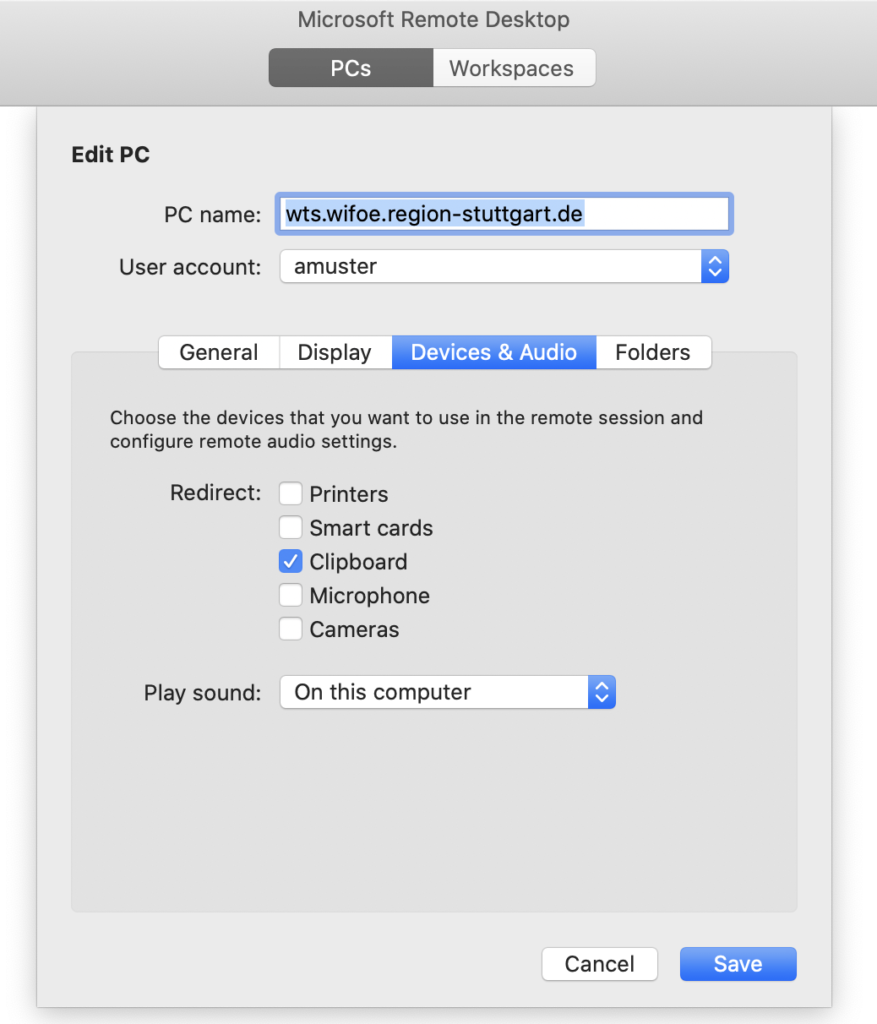Click the Clipboard label text

pos(358,562)
